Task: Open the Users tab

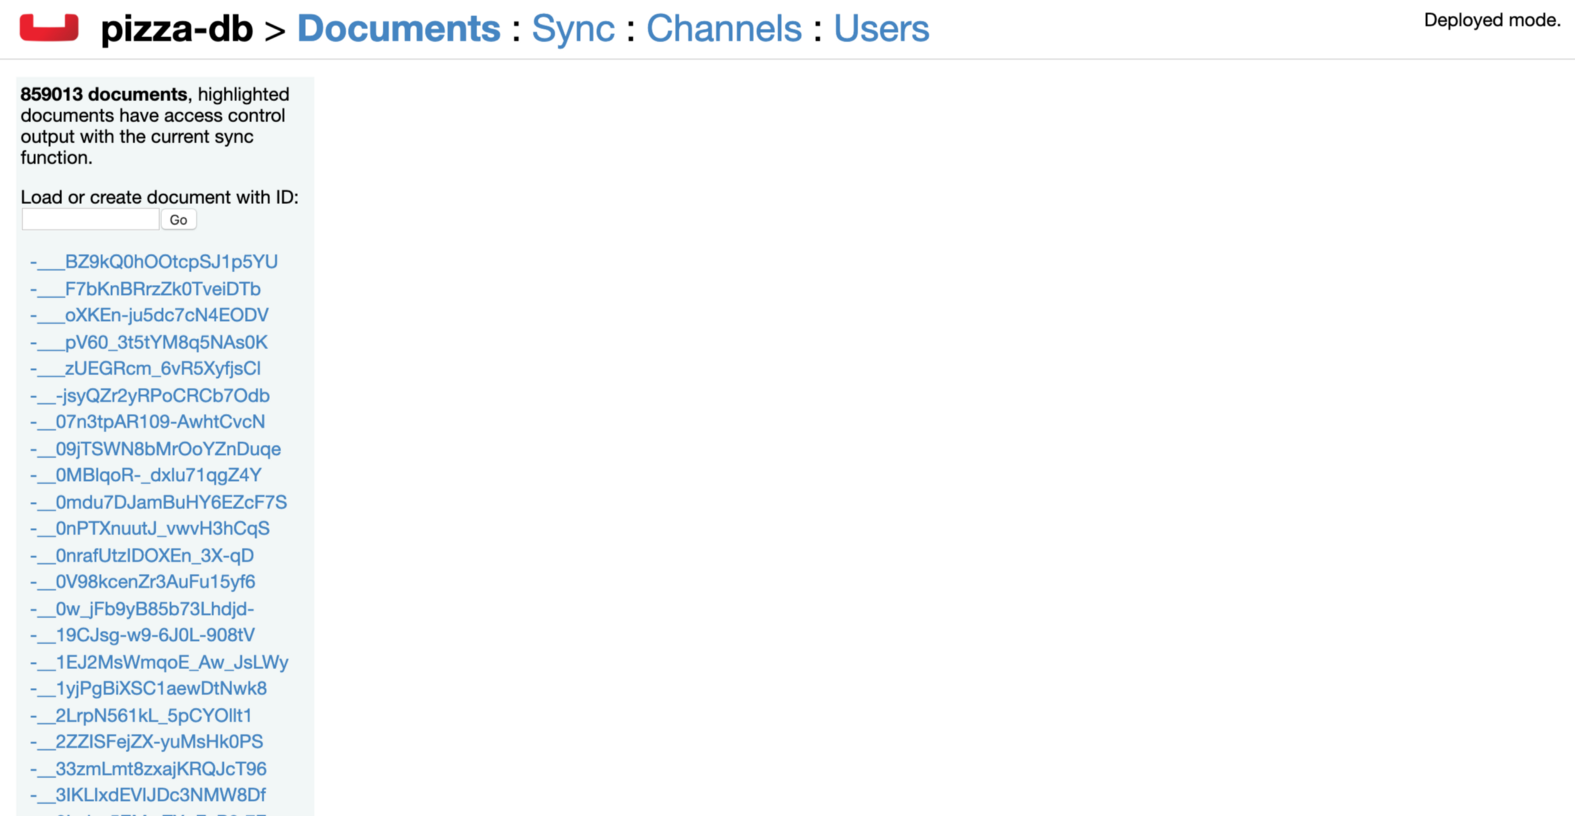Action: coord(881,29)
